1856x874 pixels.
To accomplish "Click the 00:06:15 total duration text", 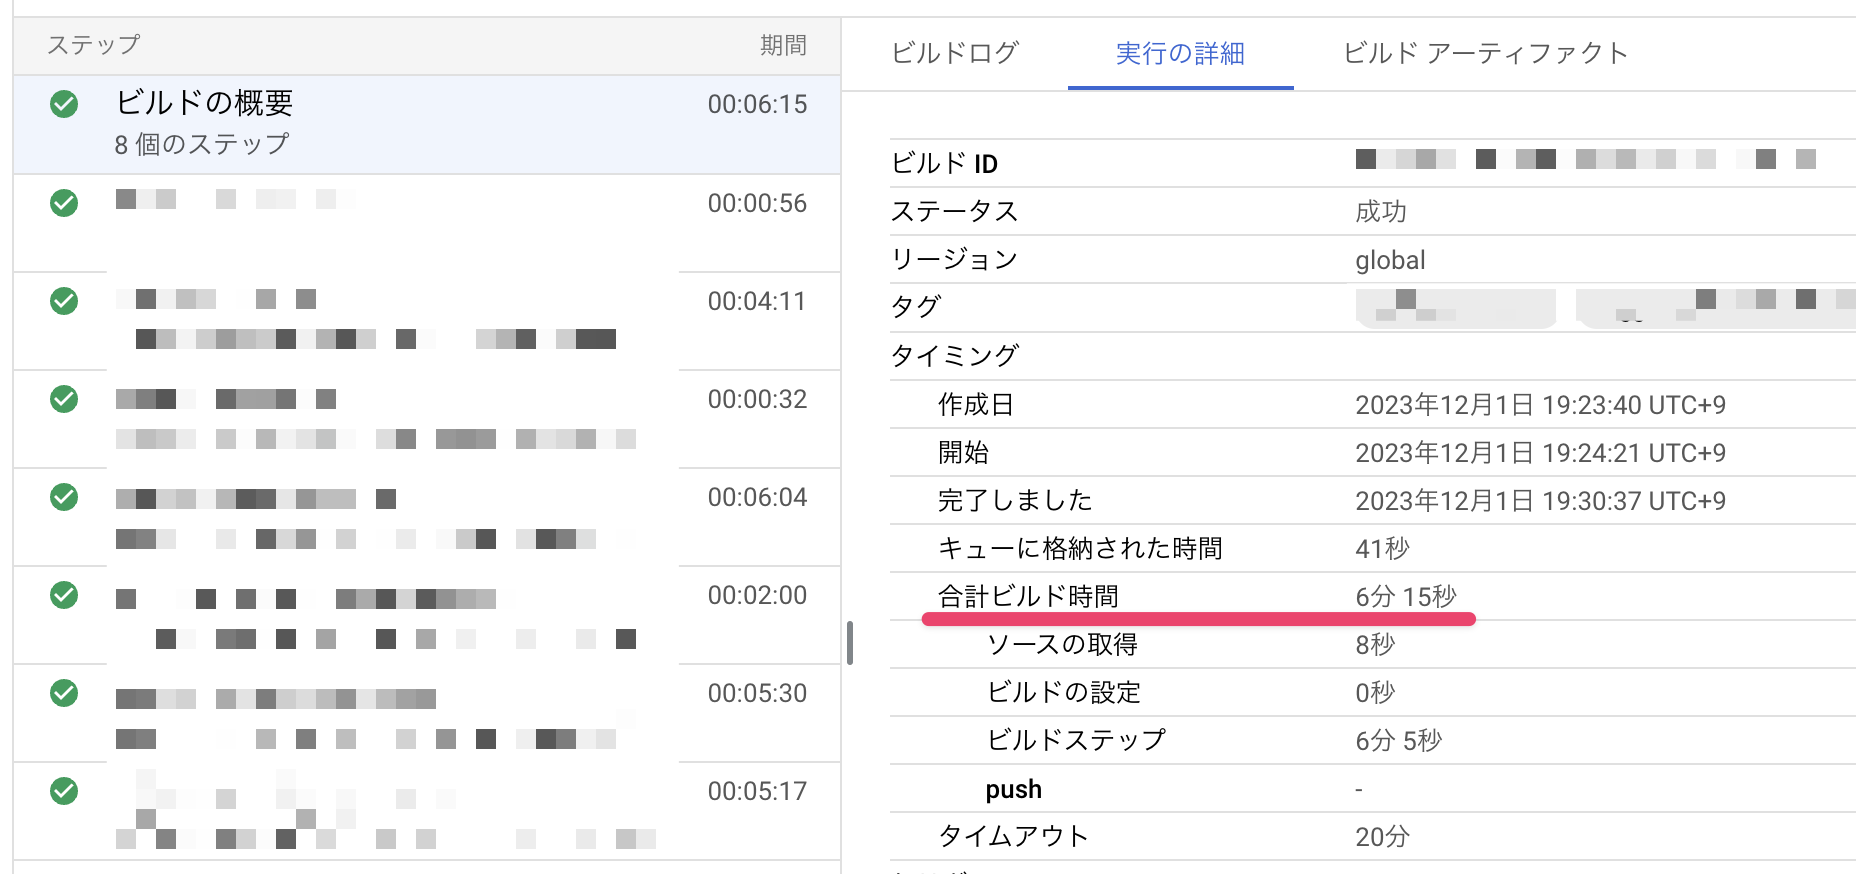I will click(757, 104).
